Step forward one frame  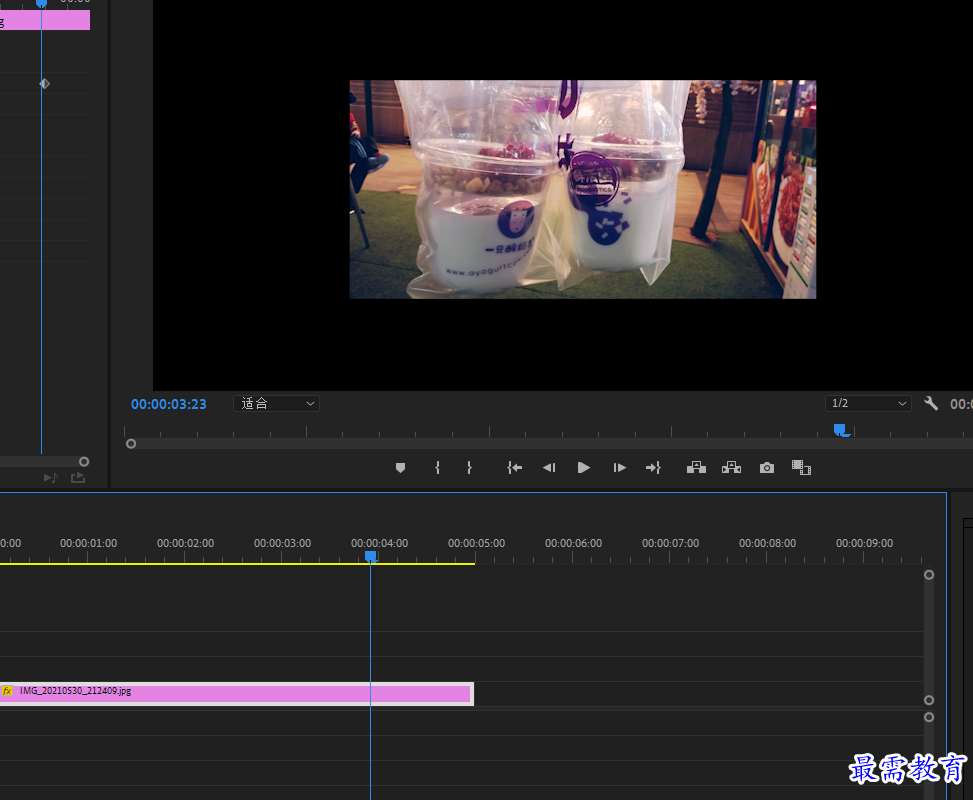click(619, 468)
